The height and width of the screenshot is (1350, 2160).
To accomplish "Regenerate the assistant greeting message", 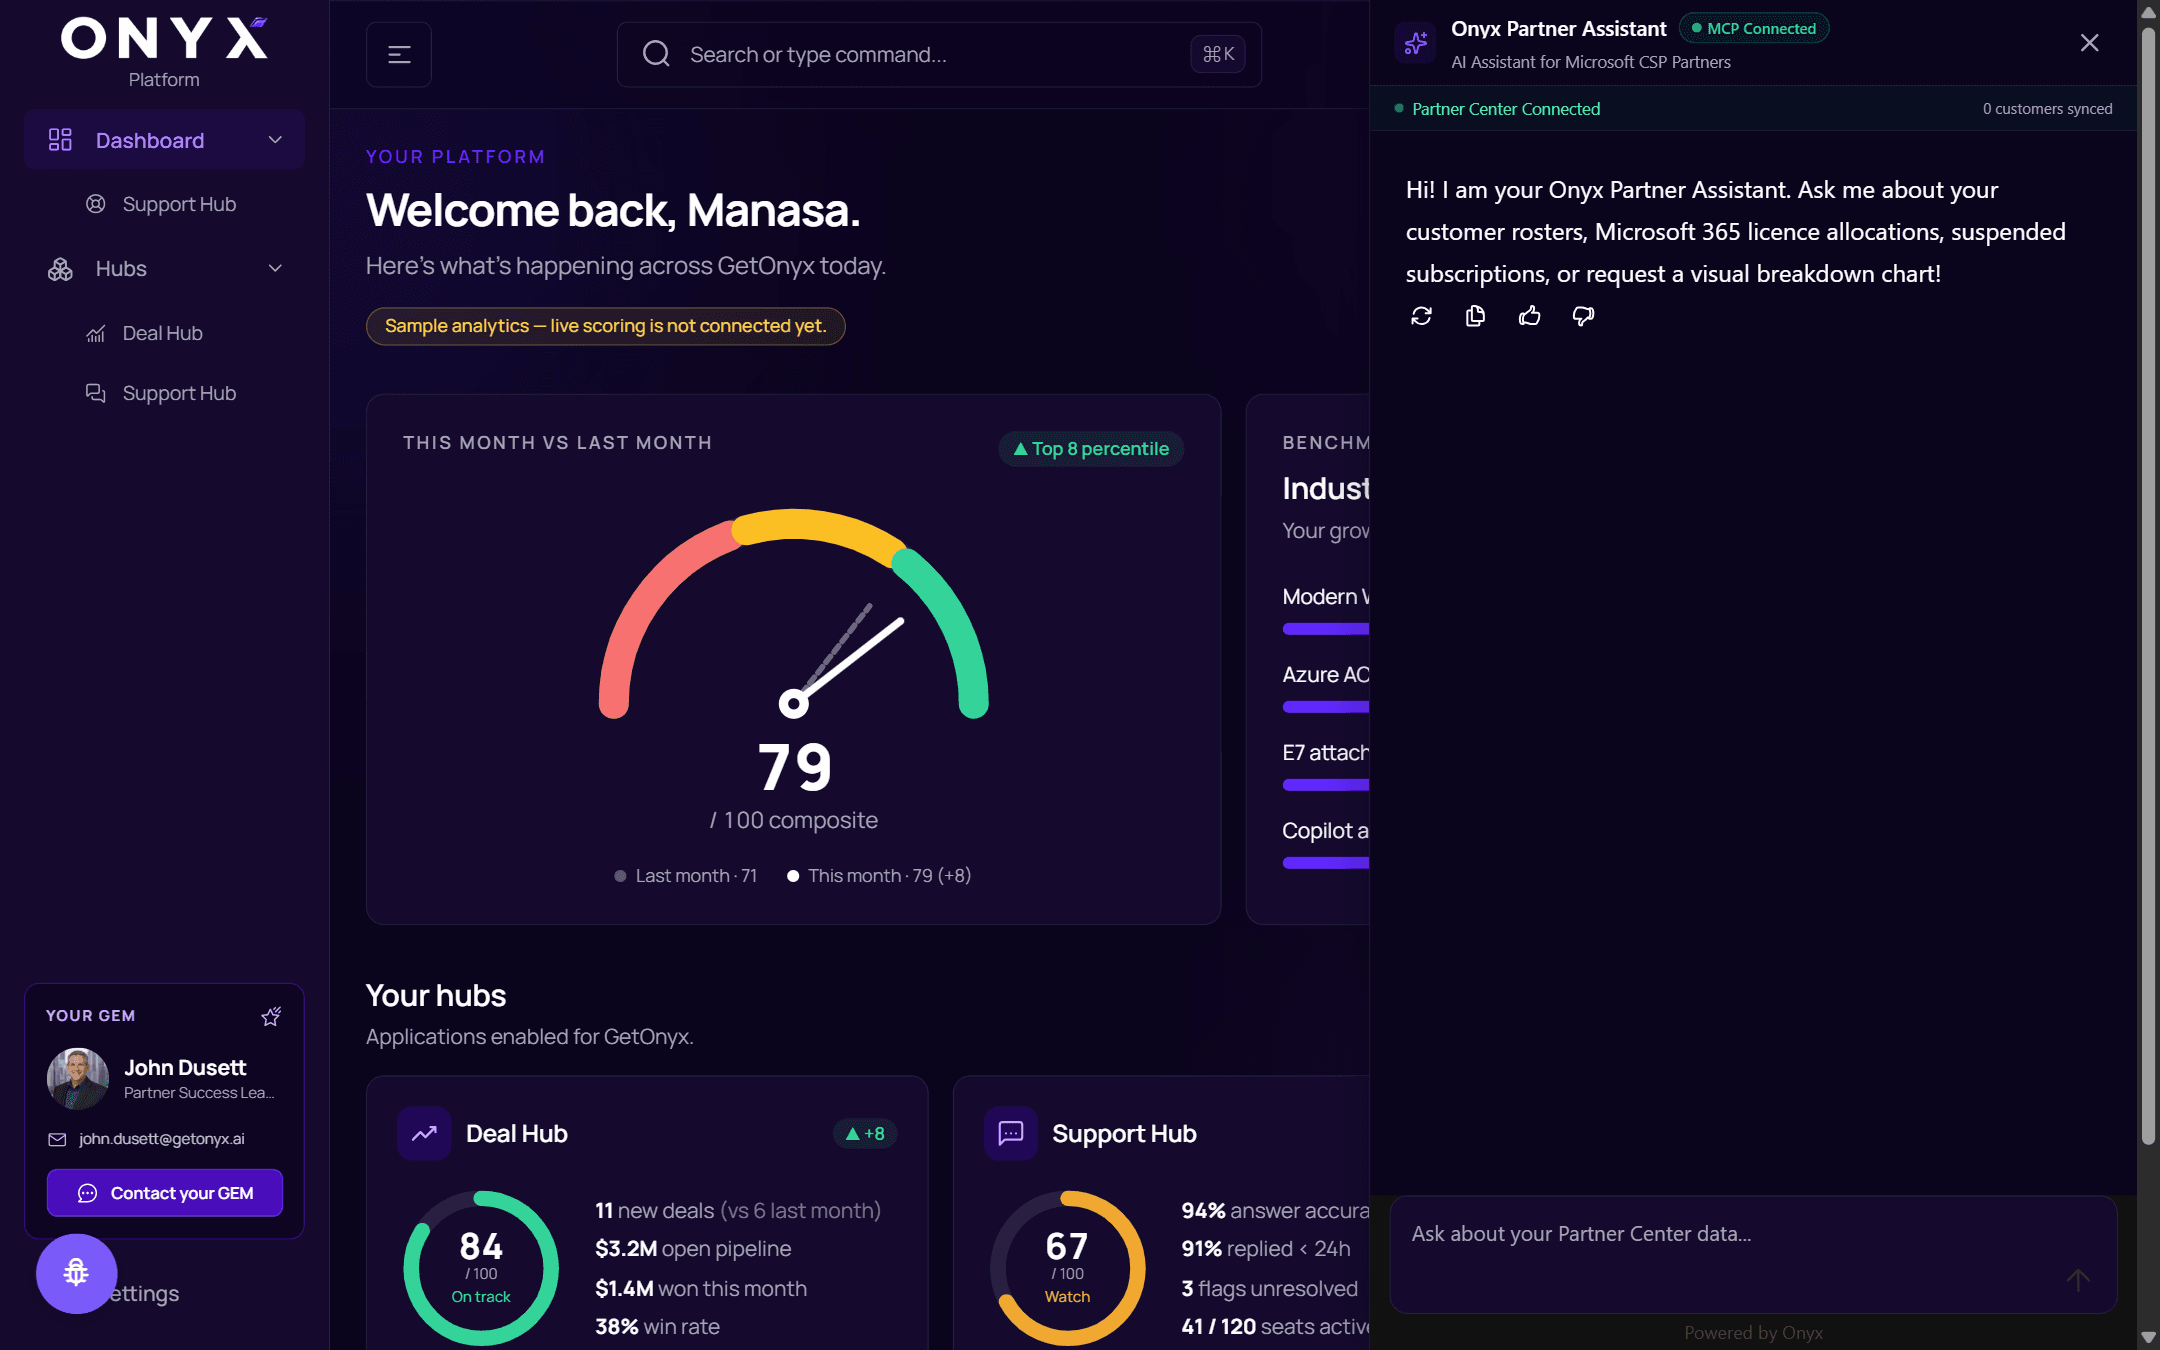I will pos(1421,316).
